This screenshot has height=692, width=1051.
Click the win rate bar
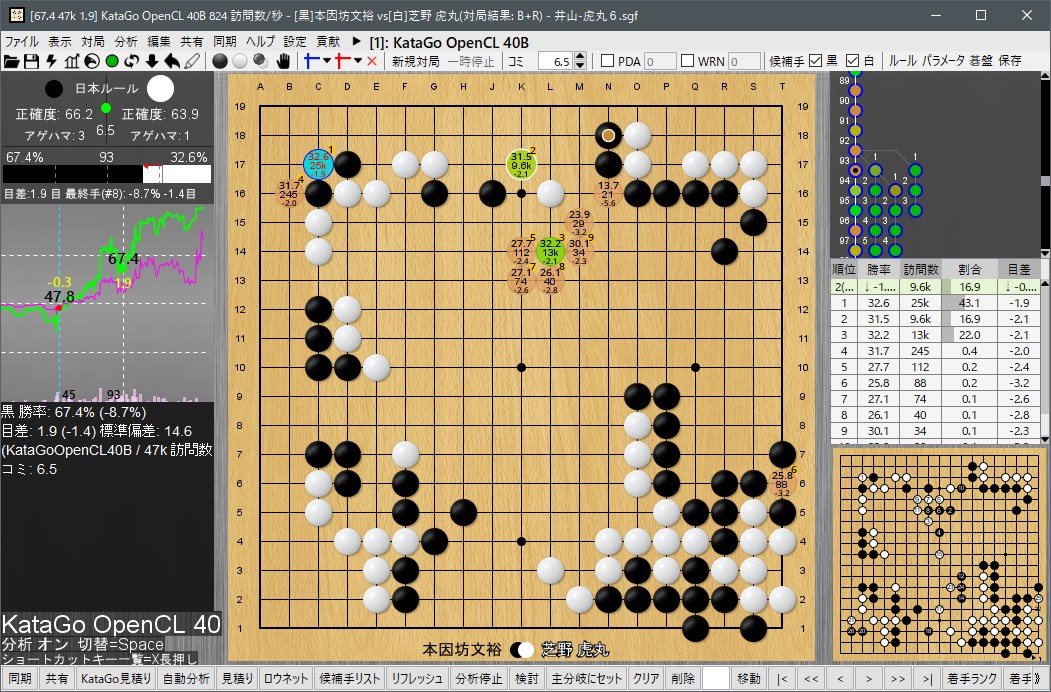click(x=107, y=174)
